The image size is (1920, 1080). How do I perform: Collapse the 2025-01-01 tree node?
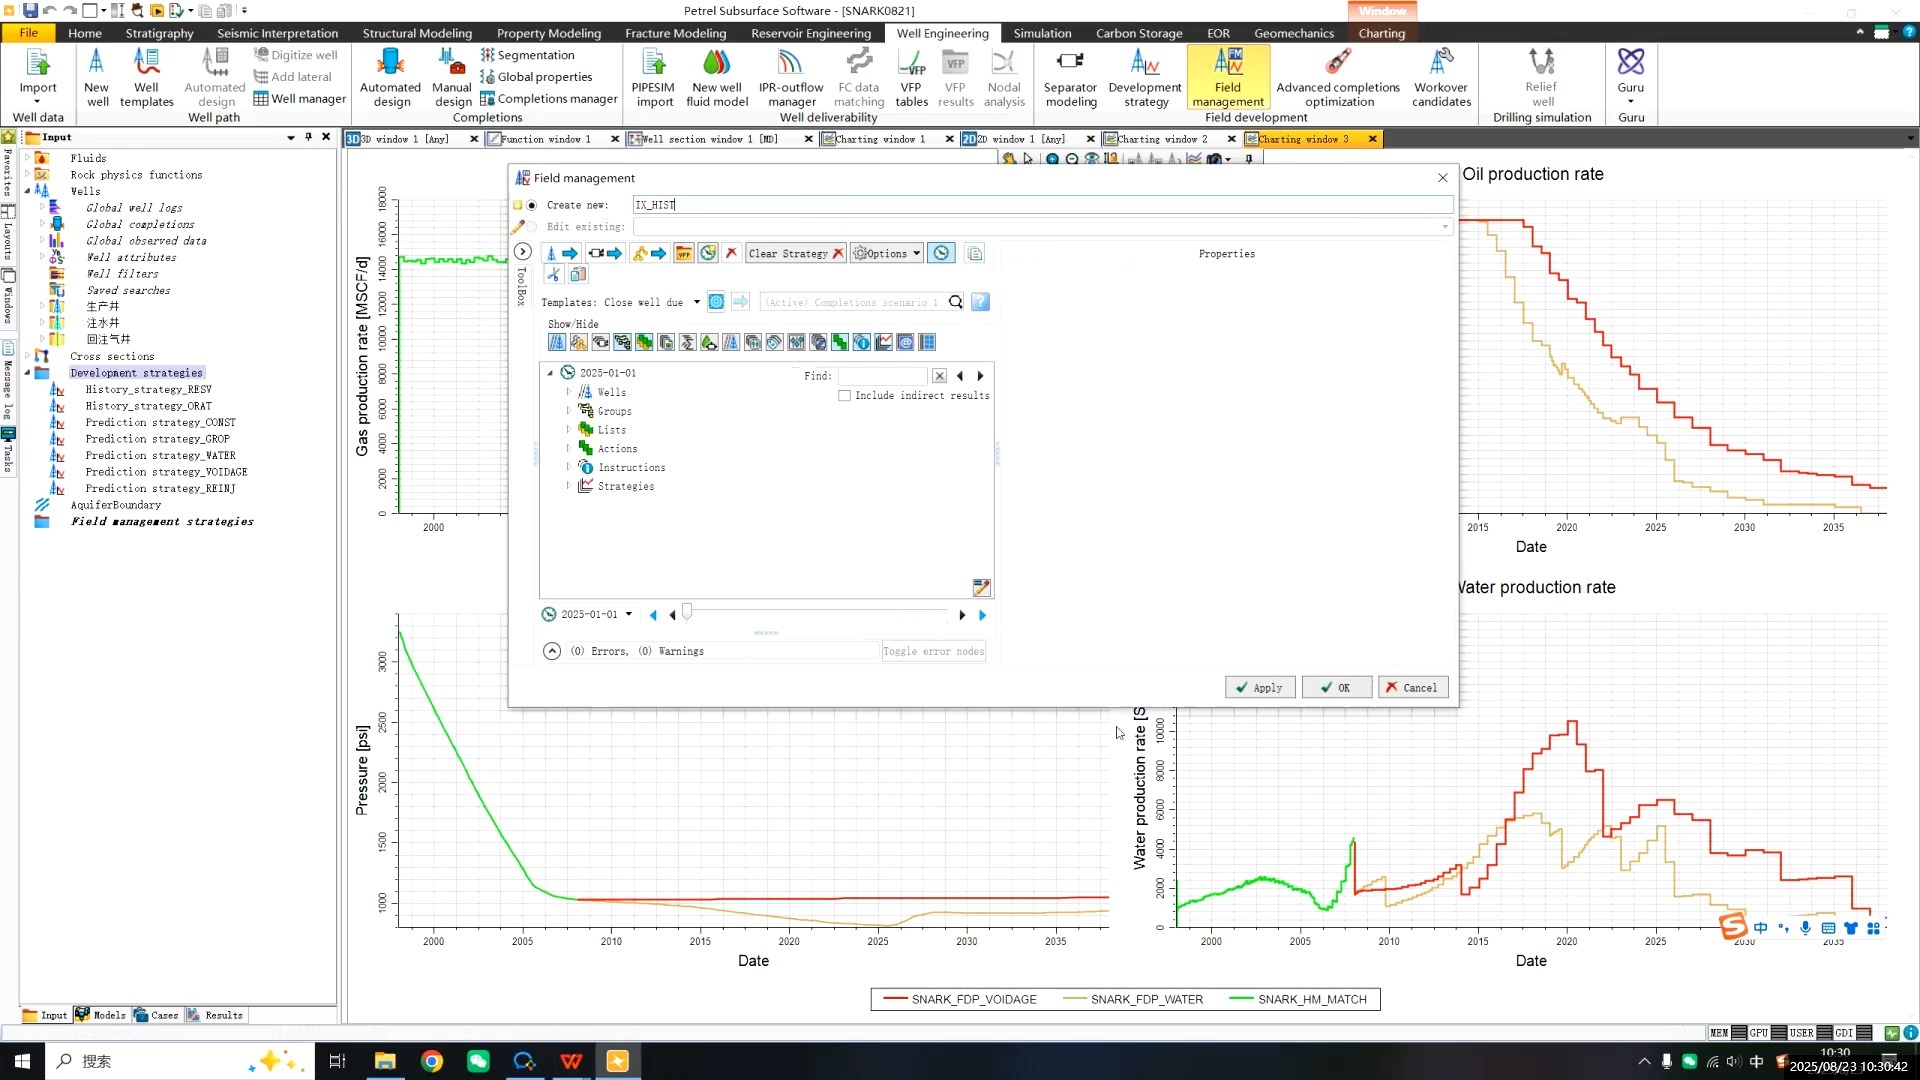[550, 373]
